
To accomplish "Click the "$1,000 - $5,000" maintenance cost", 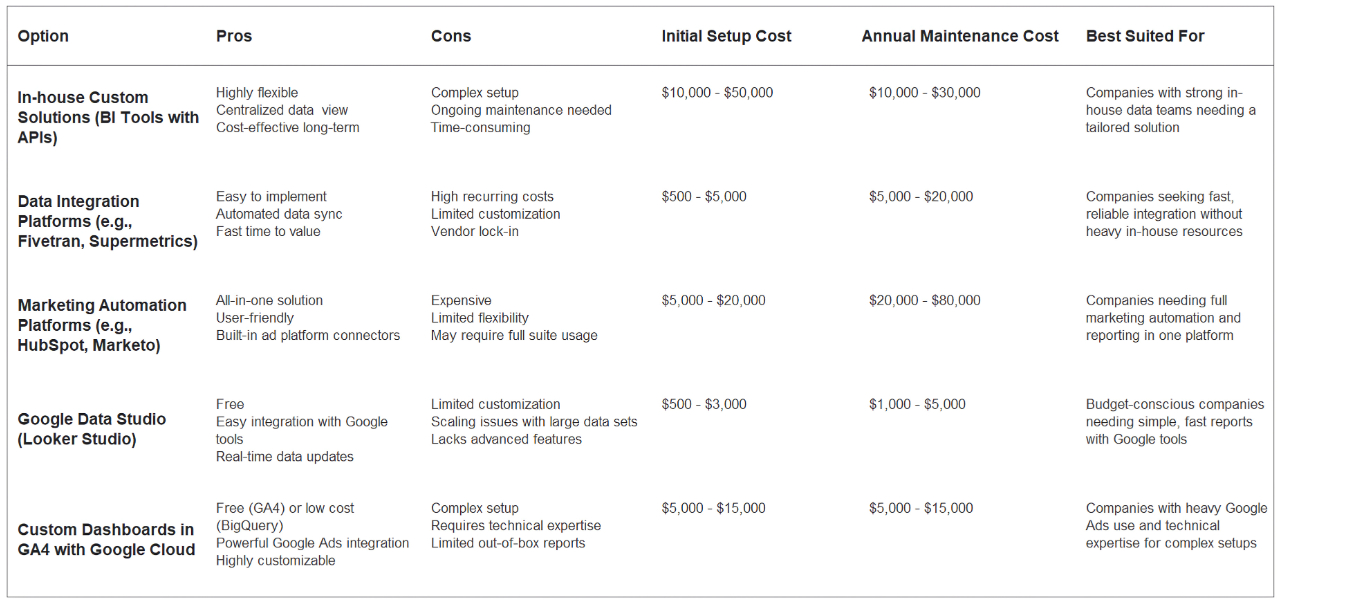I will point(917,405).
